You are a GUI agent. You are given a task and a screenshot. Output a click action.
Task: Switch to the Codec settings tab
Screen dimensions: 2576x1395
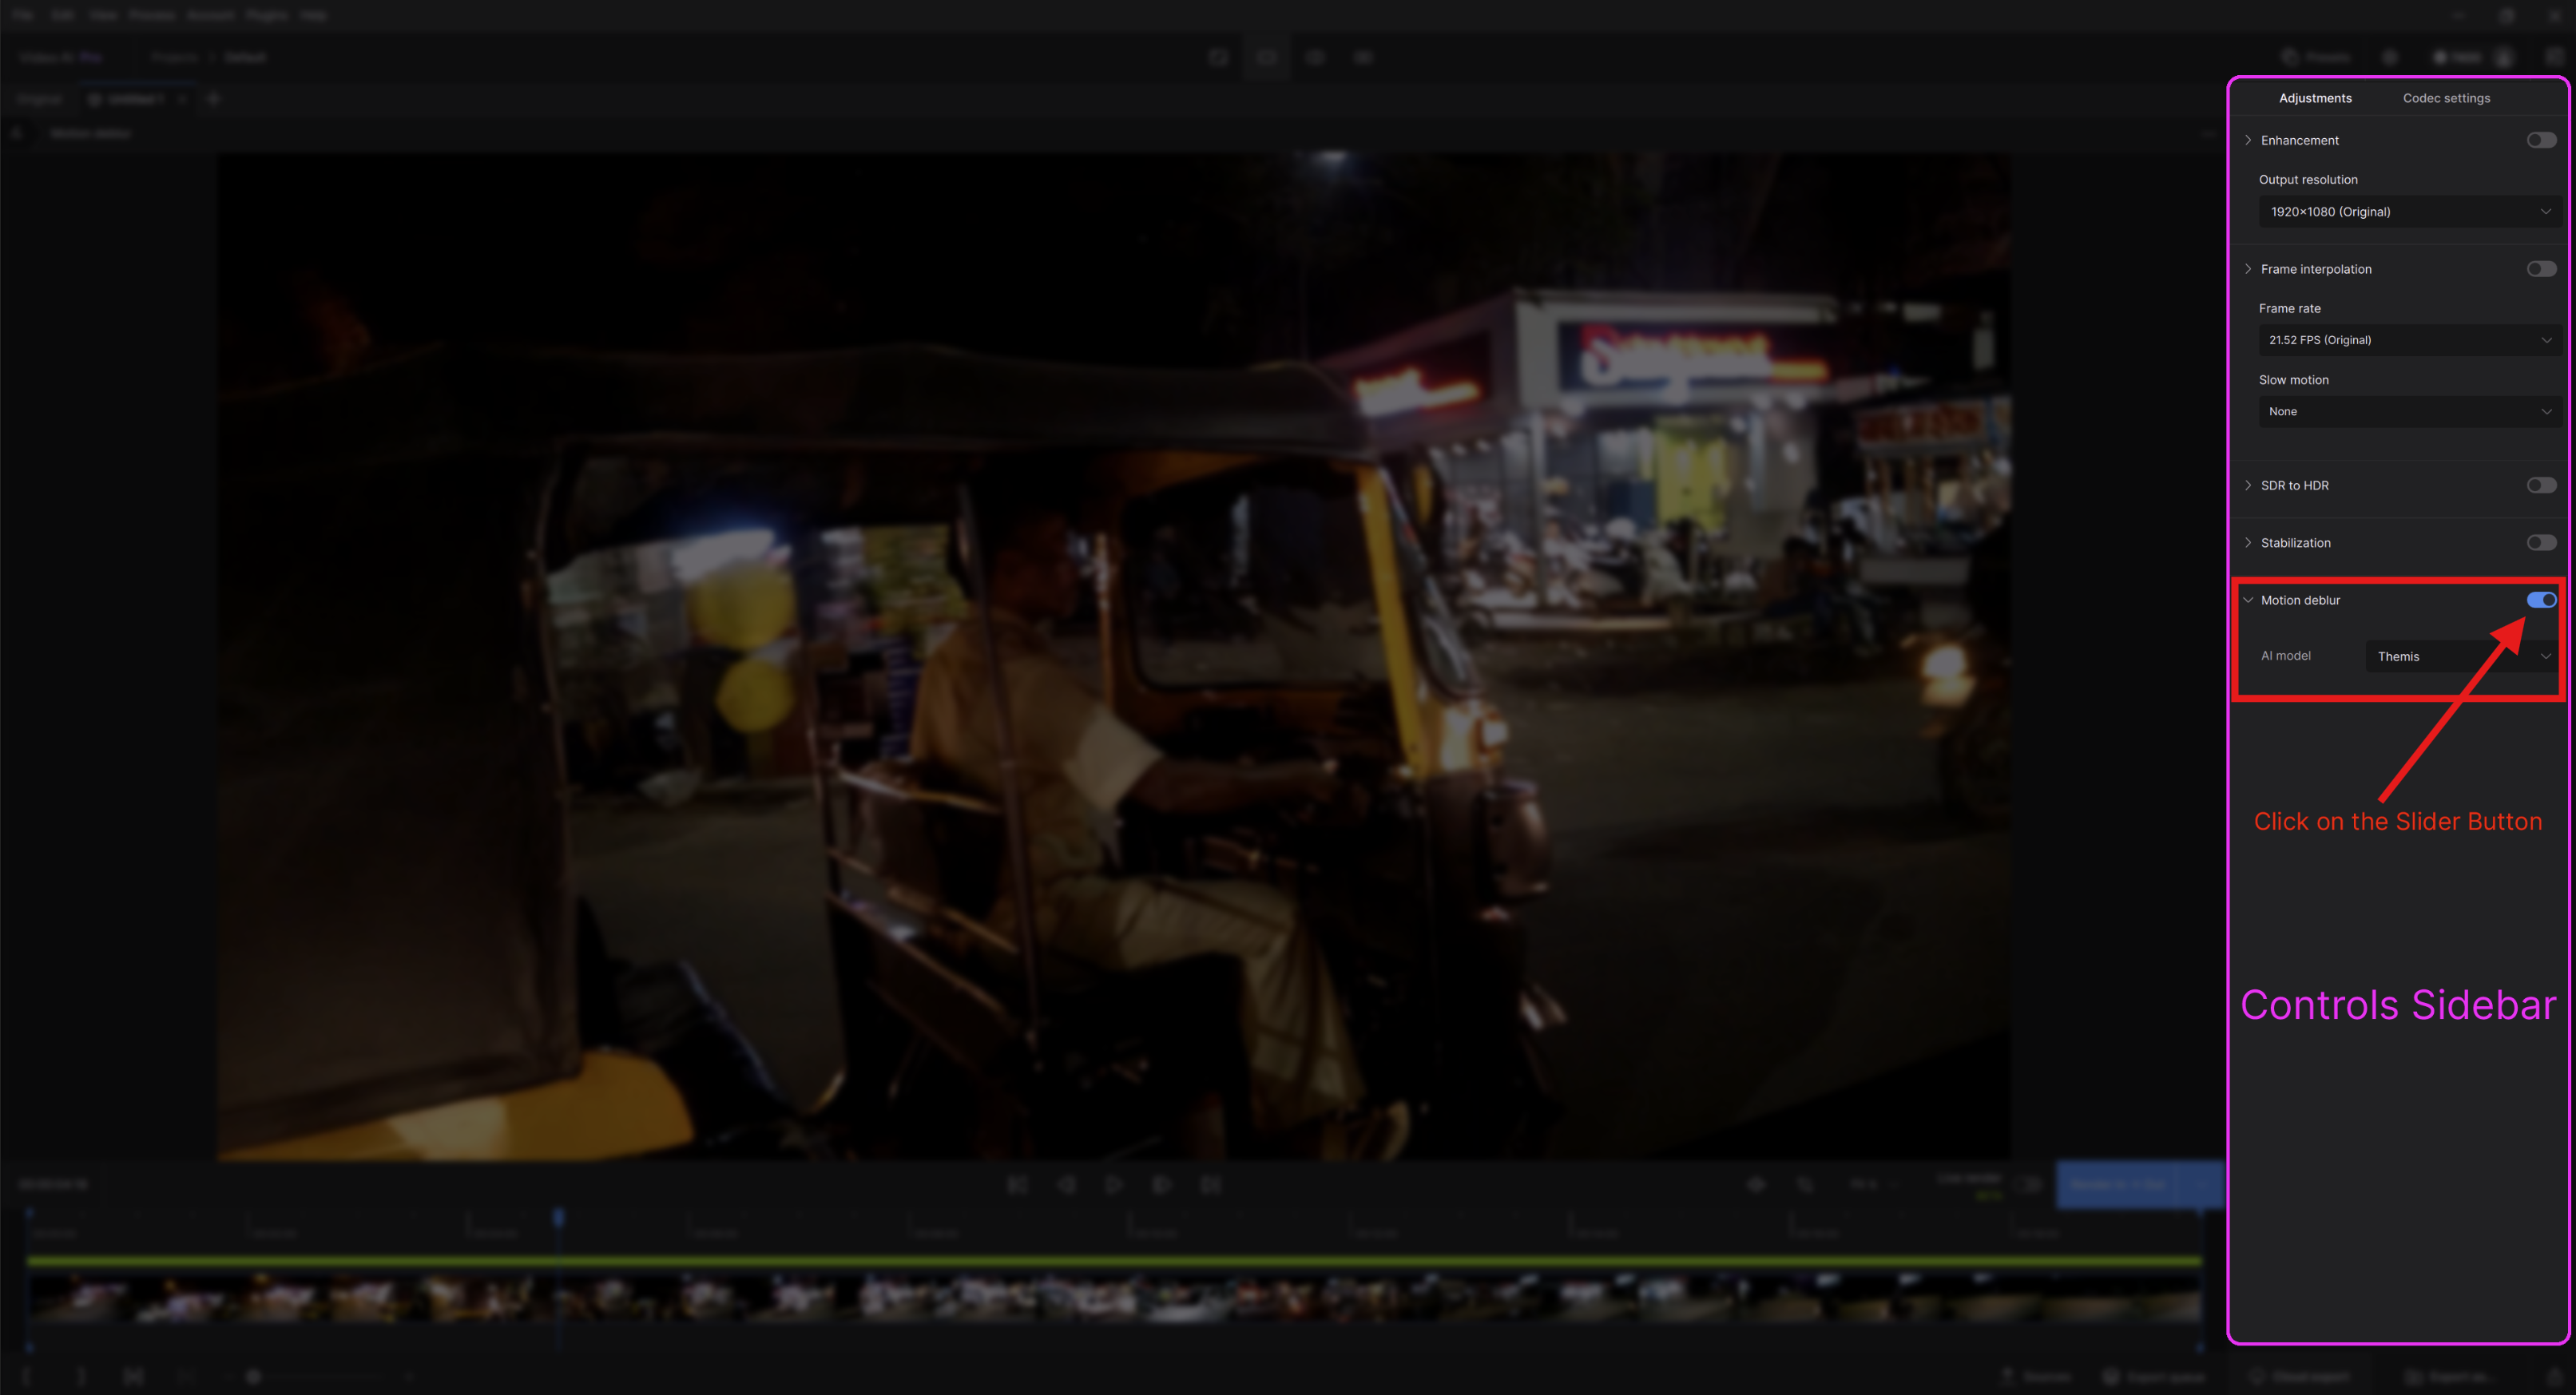pos(2446,98)
